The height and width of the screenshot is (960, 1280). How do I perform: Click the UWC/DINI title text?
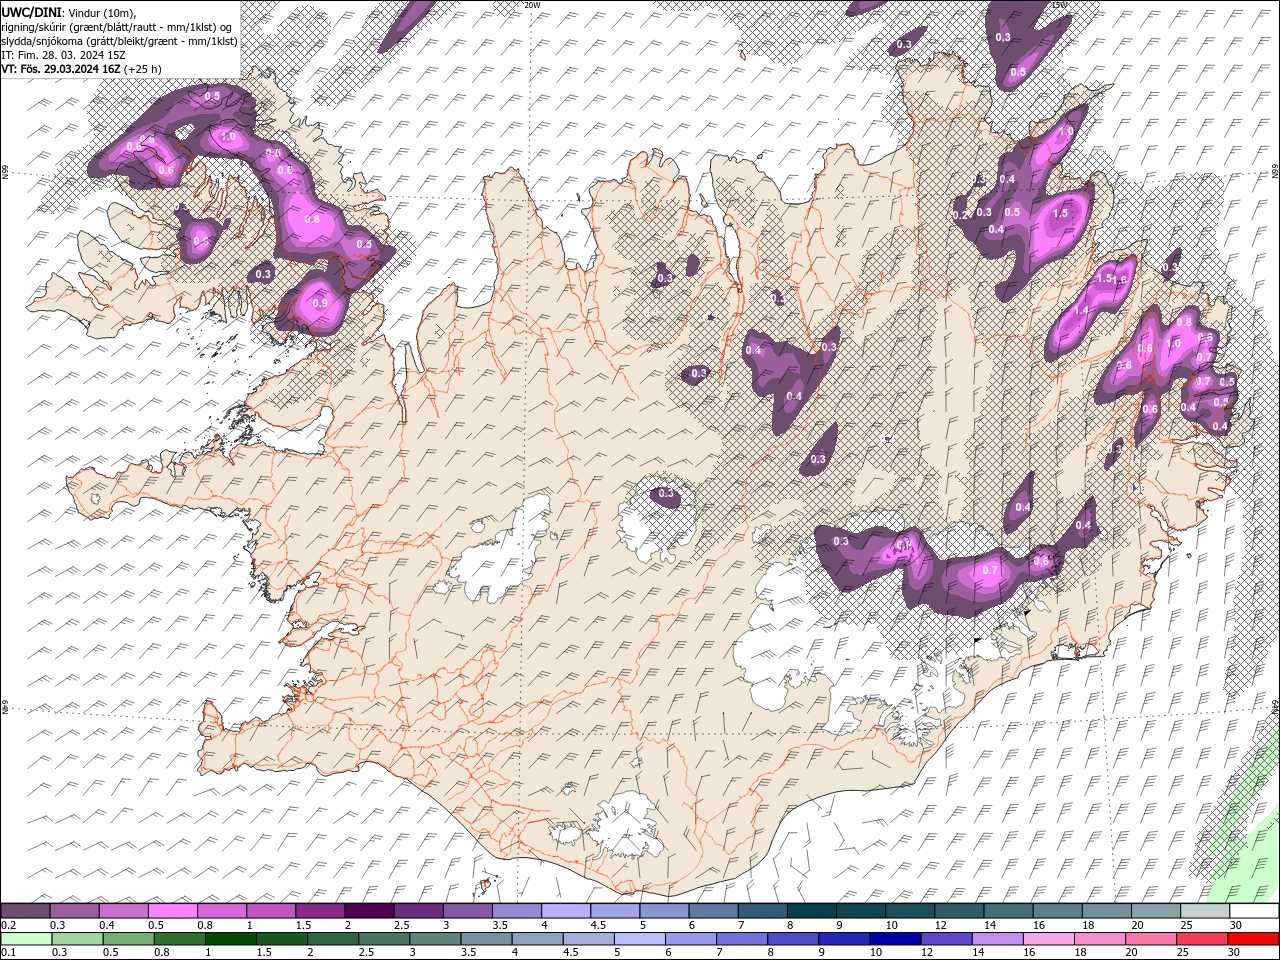coord(32,12)
